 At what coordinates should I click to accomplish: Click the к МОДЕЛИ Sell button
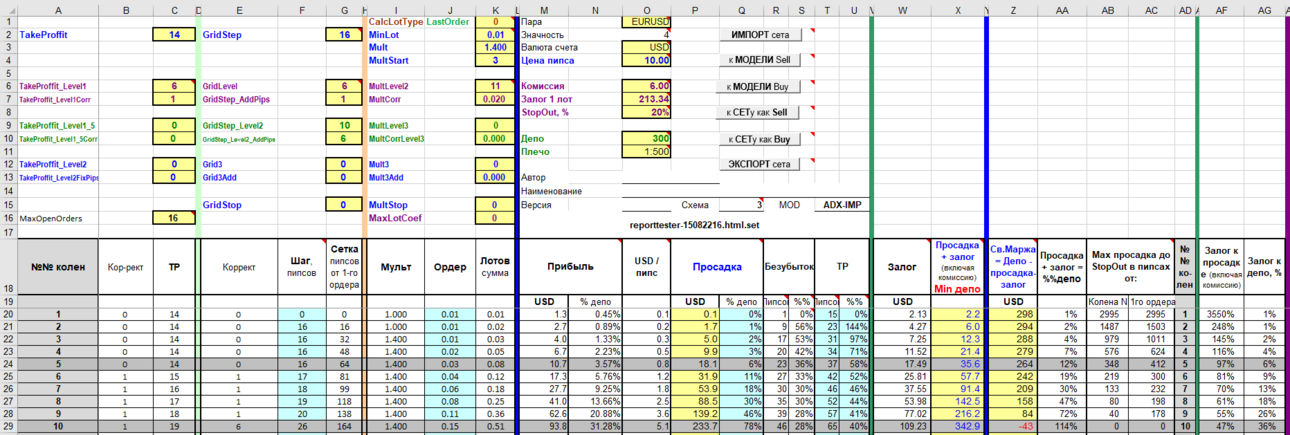click(761, 60)
